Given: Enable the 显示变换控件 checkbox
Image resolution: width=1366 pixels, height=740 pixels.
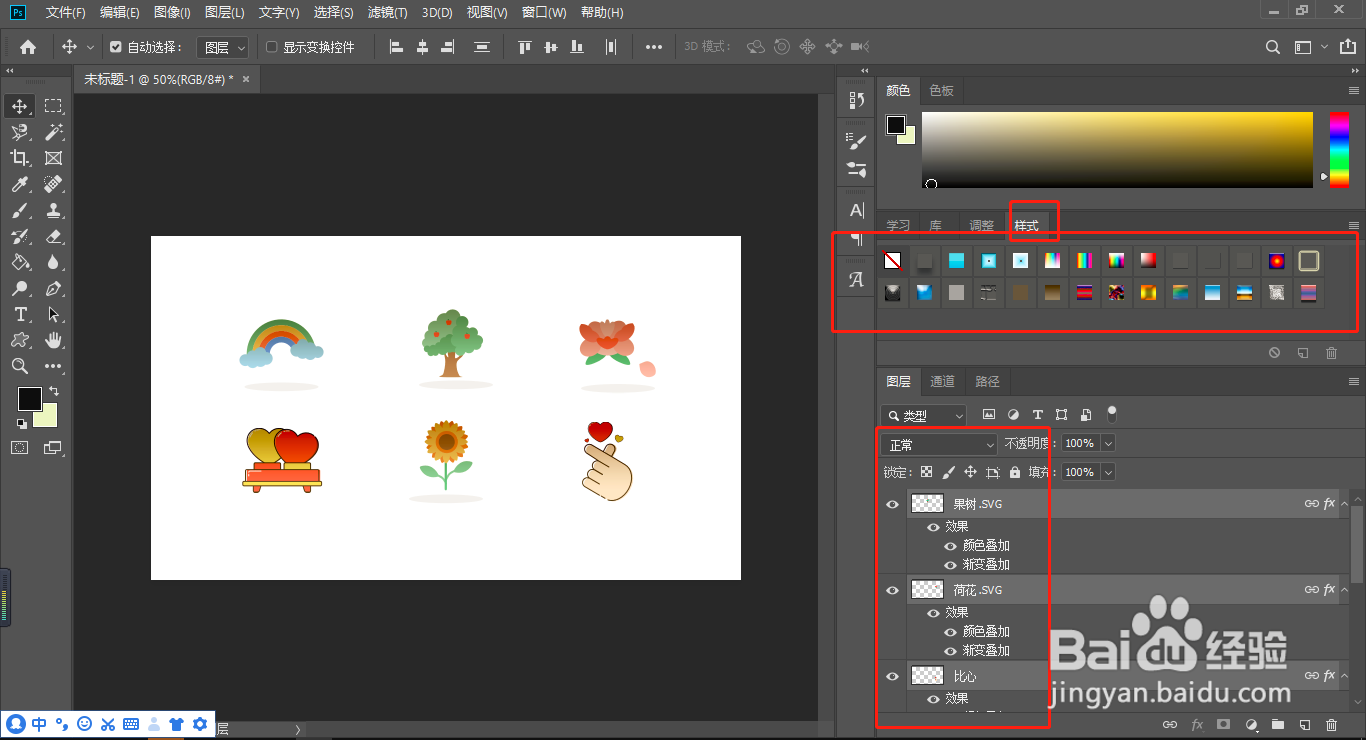Looking at the screenshot, I should click(x=272, y=47).
